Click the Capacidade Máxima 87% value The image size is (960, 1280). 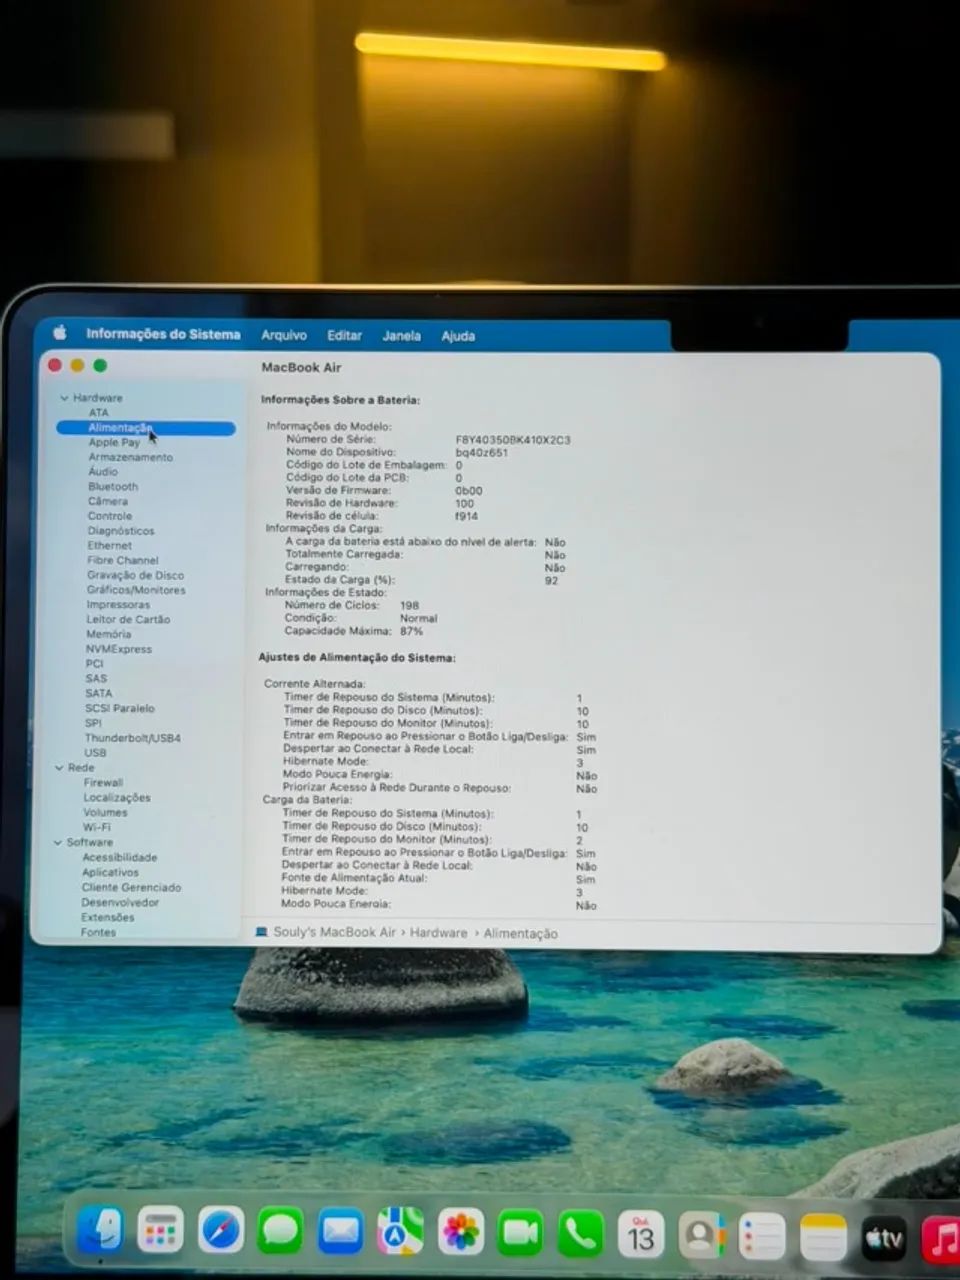point(411,631)
